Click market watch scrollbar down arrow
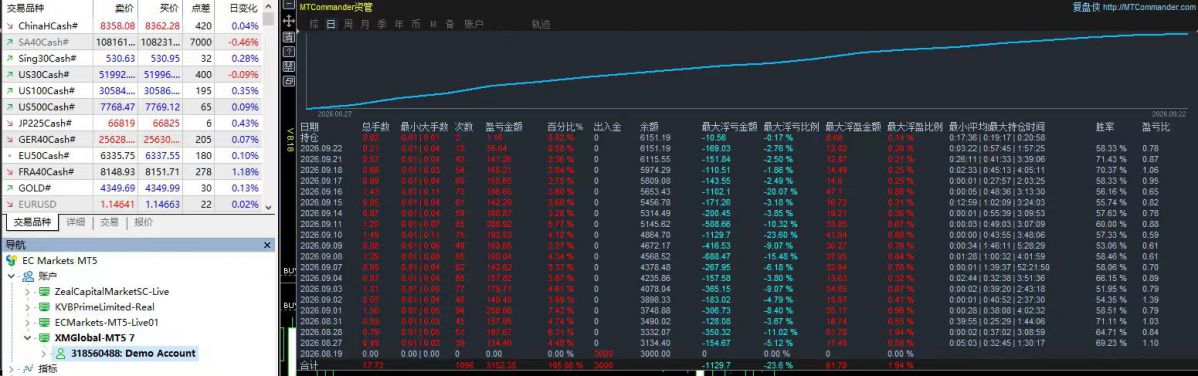 268,207
